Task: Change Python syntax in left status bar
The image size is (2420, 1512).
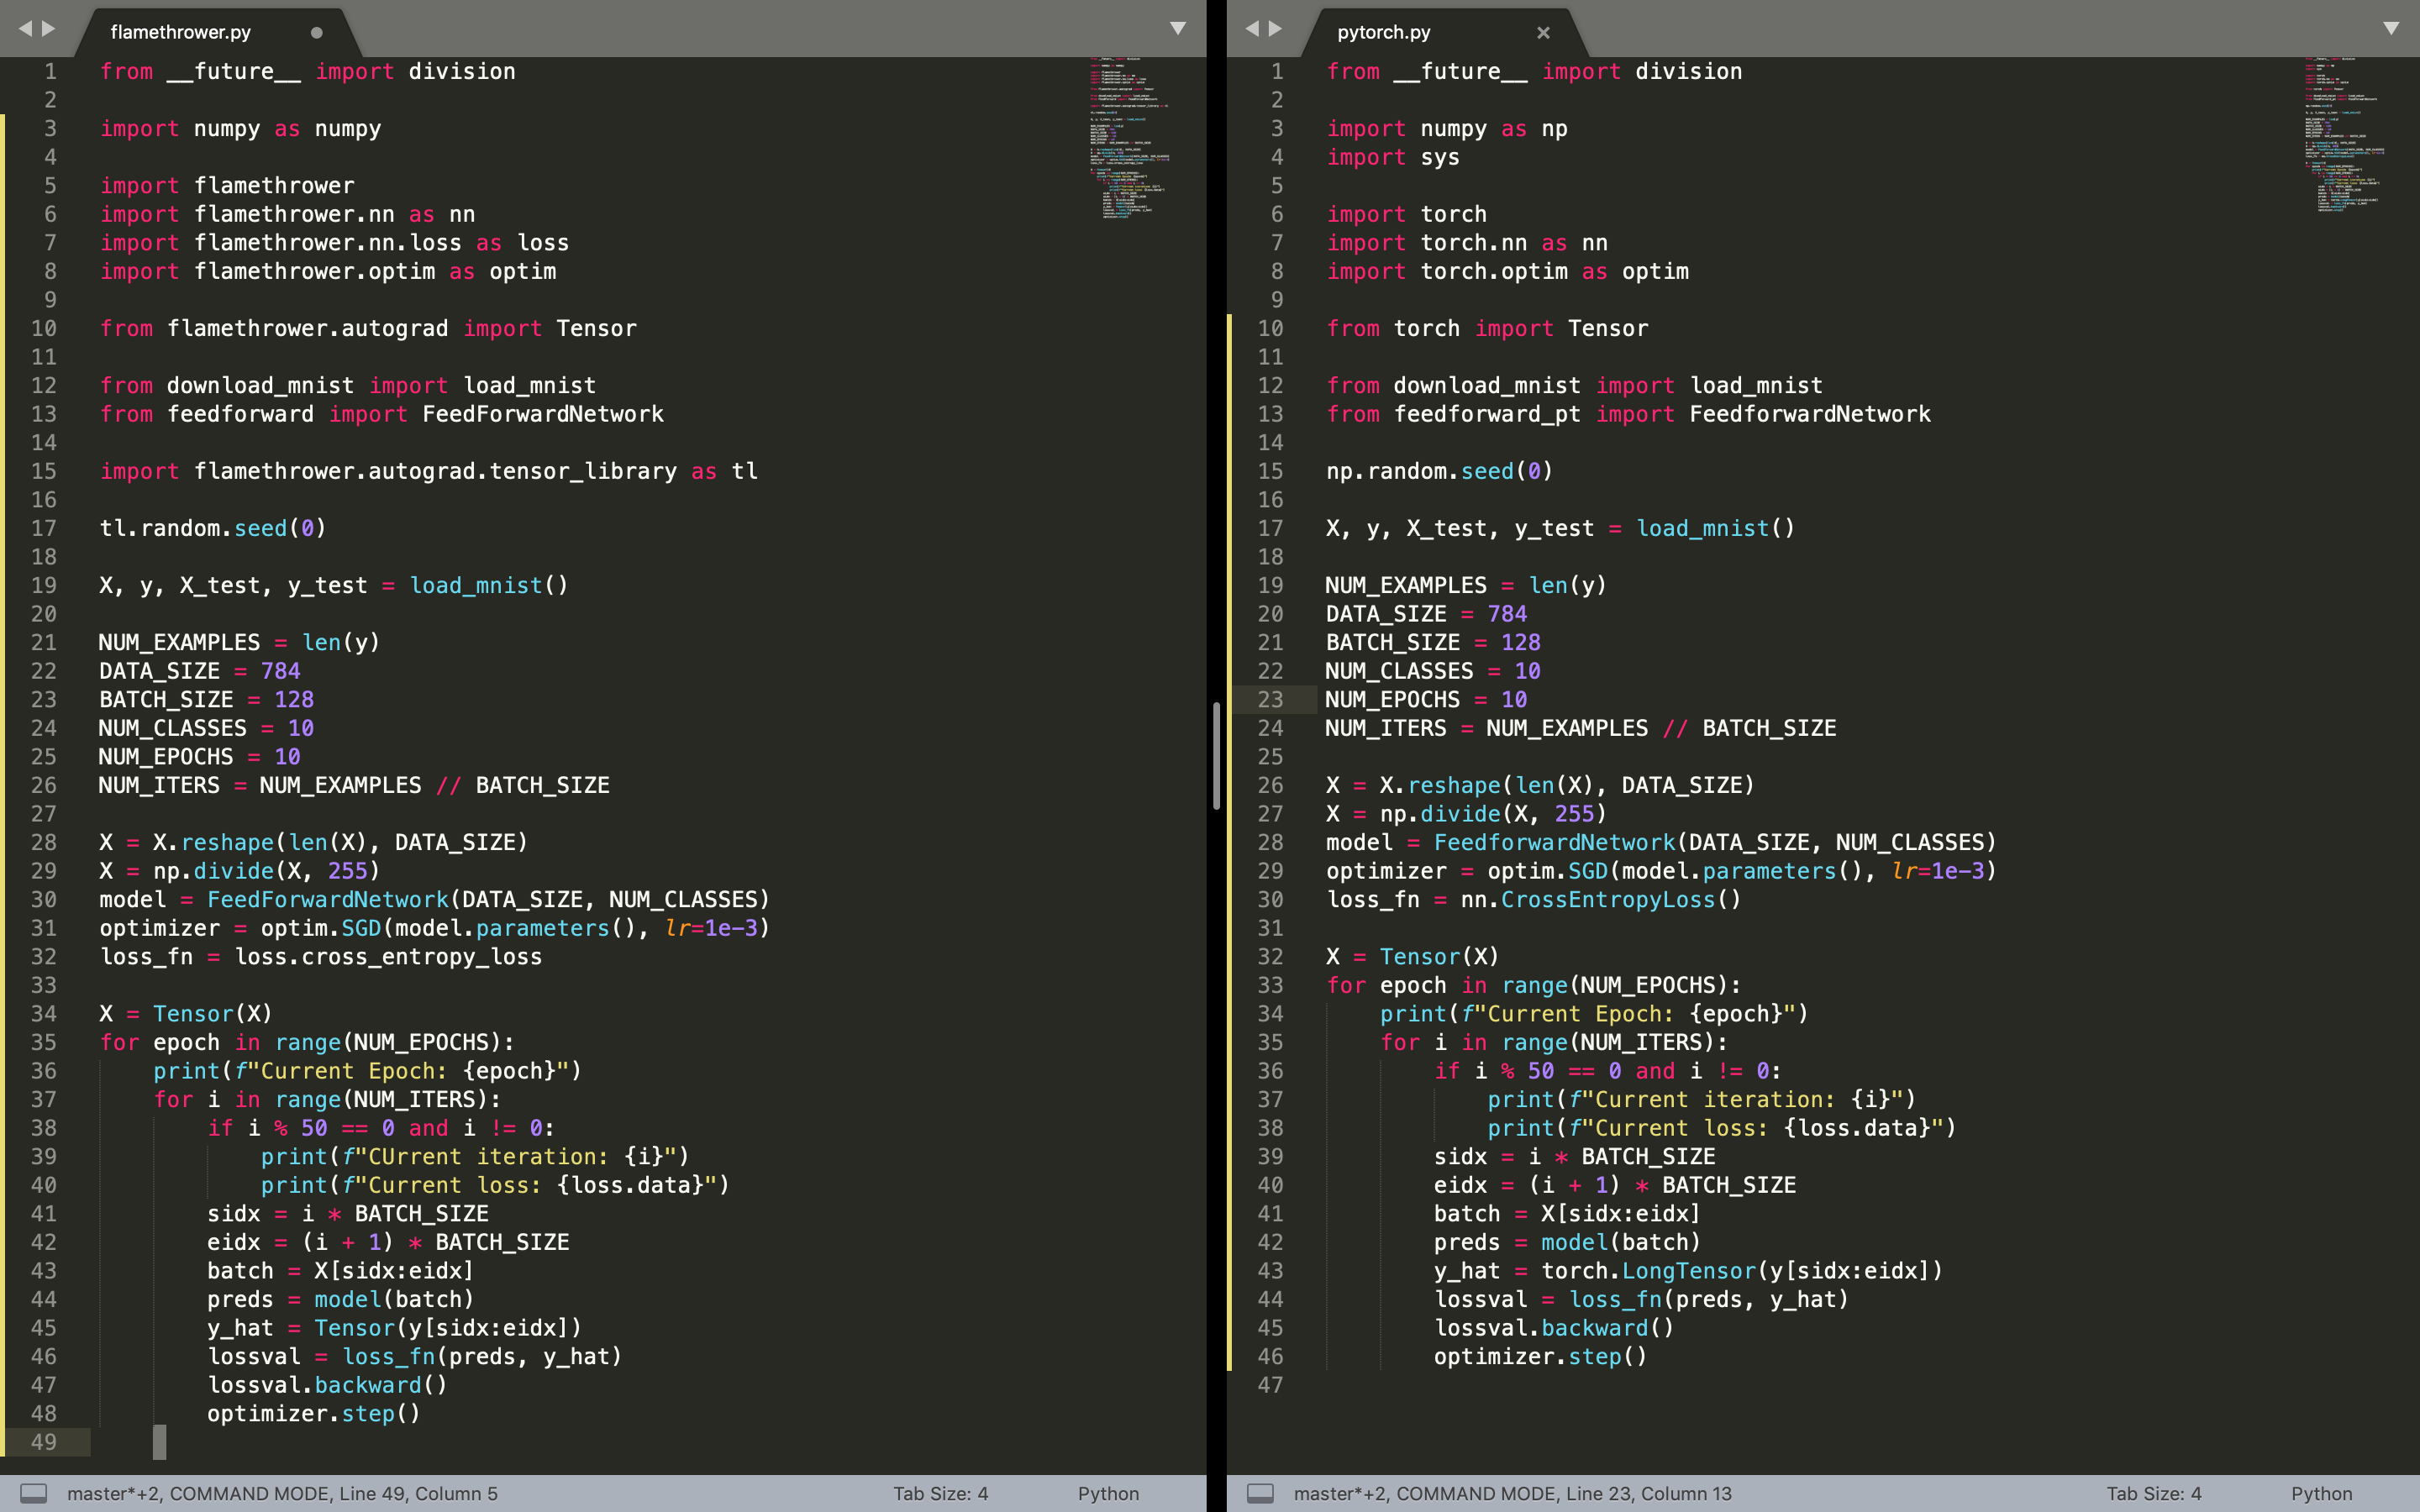Action: [1108, 1493]
